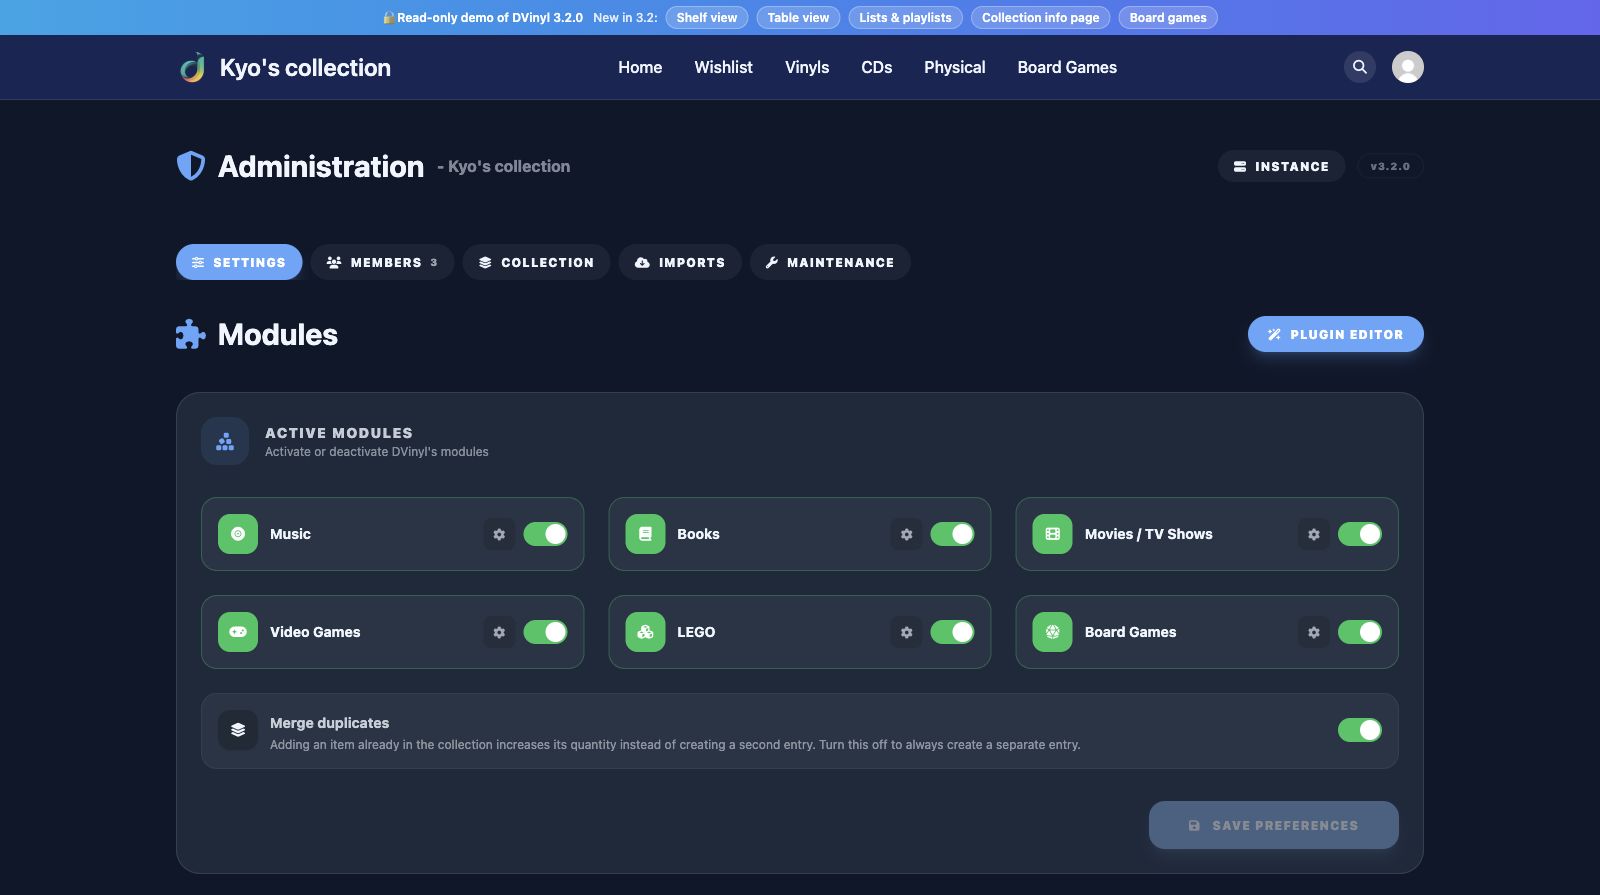Click the Instance button
Viewport: 1600px width, 895px height.
click(1281, 166)
